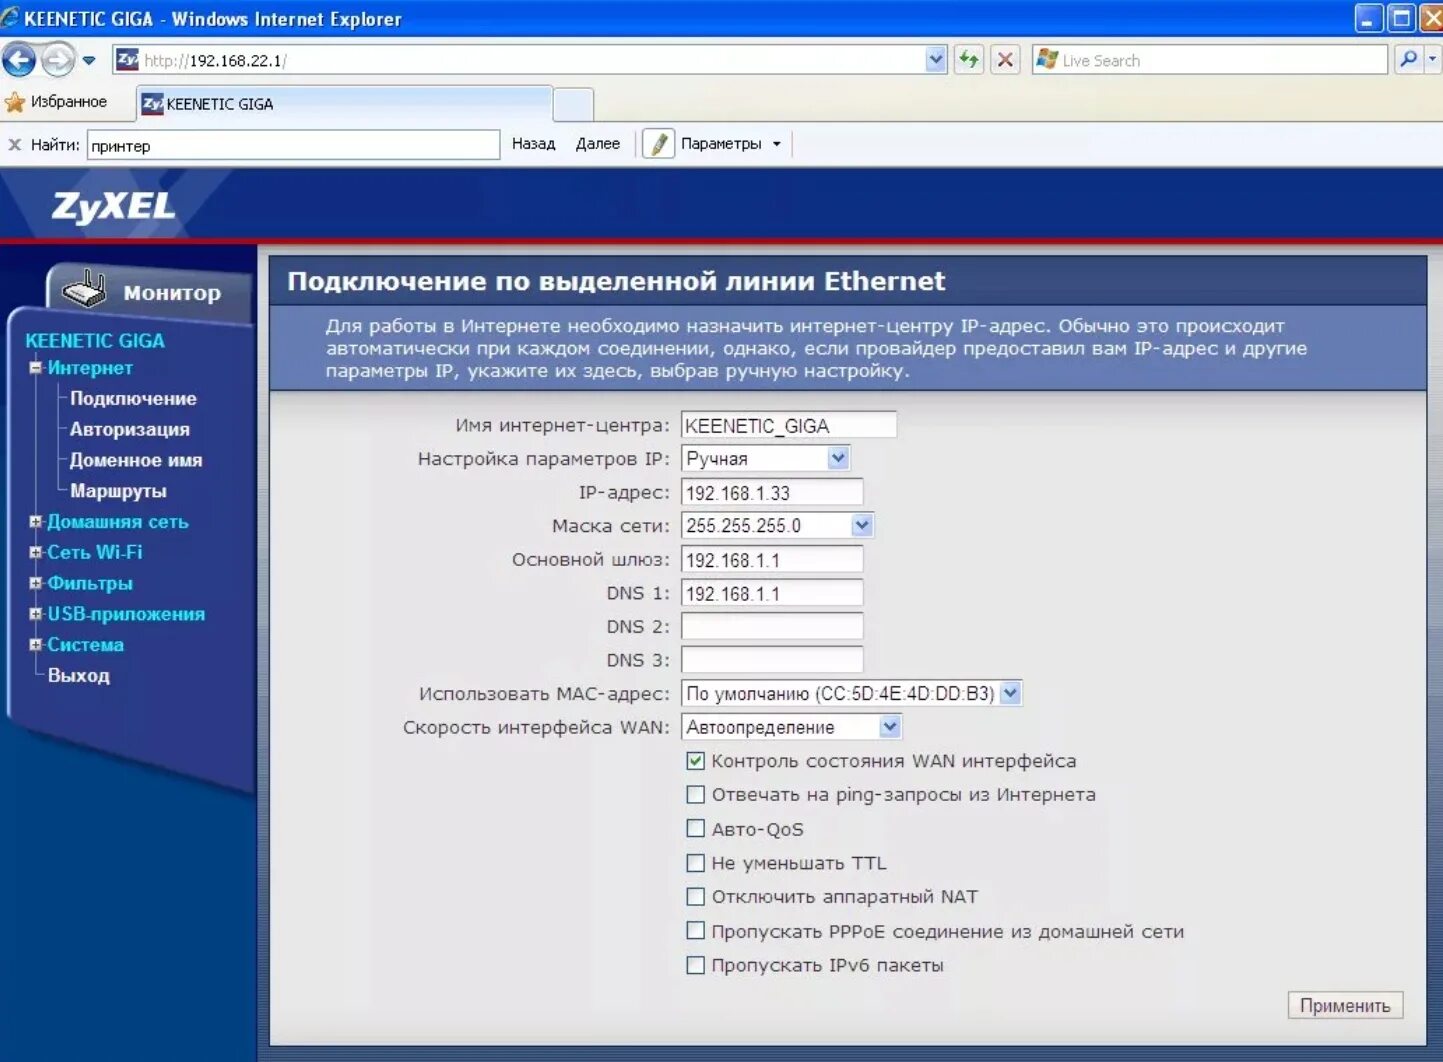
Task: Open Использовать MAC-адрес dropdown
Action: point(852,693)
